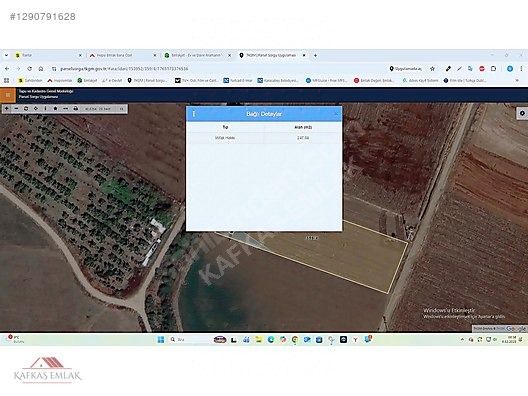Click the translate extension icon
Screen dimensions: 528x396
[x=470, y=69]
